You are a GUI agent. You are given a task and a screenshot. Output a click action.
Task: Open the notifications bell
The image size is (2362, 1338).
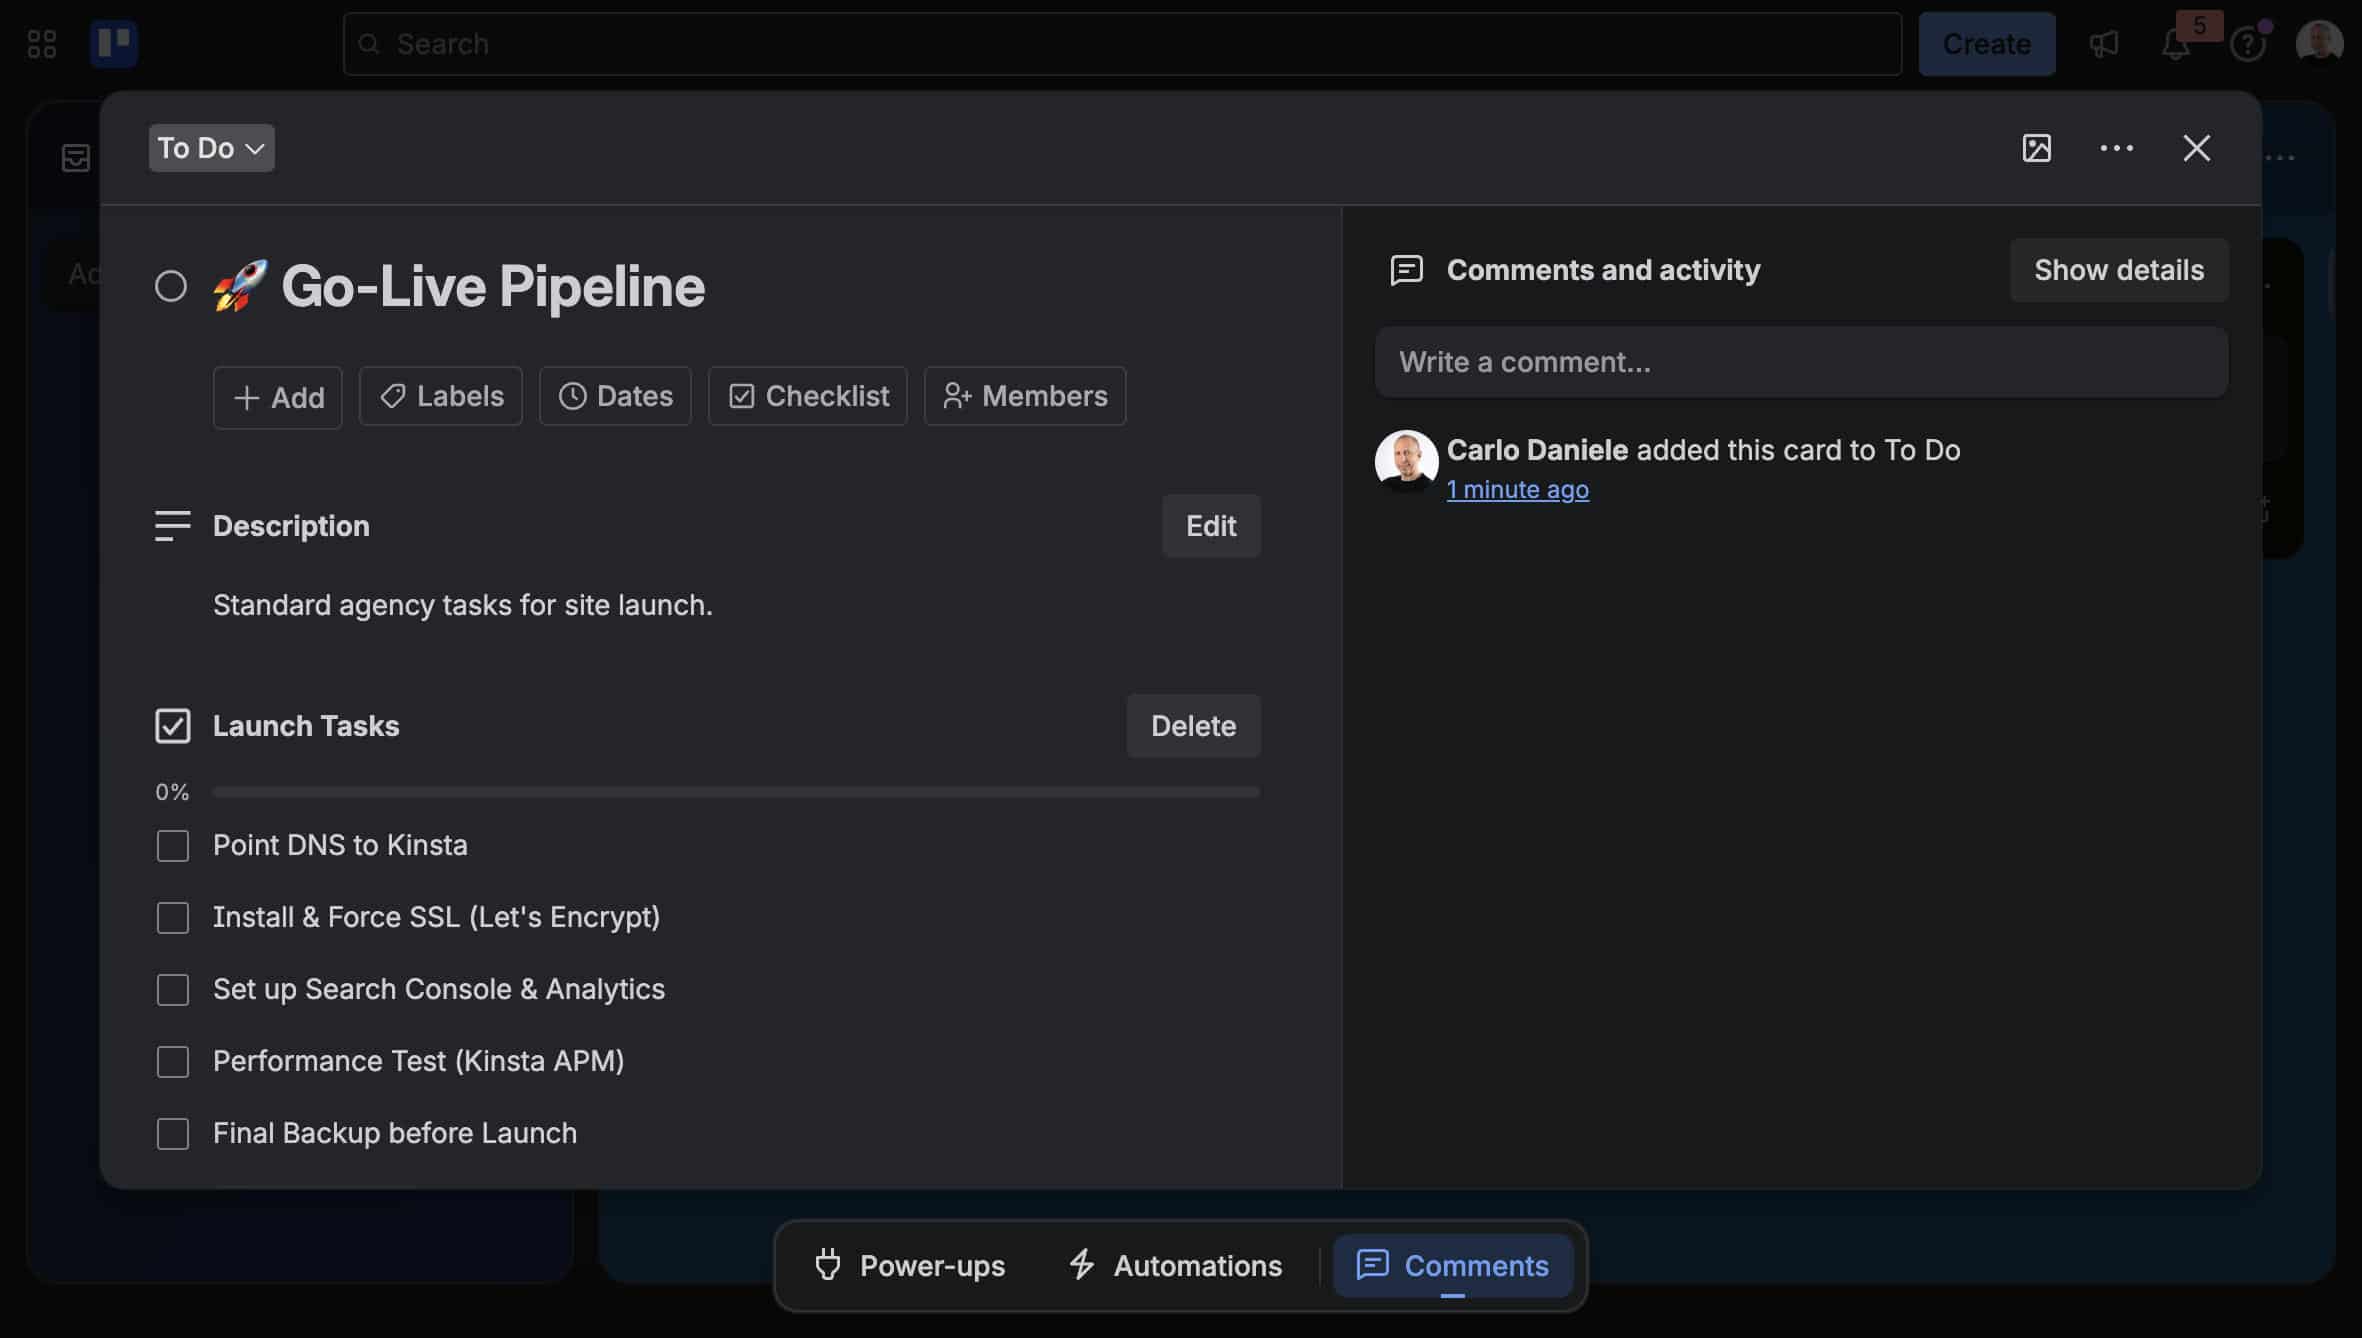point(2175,43)
